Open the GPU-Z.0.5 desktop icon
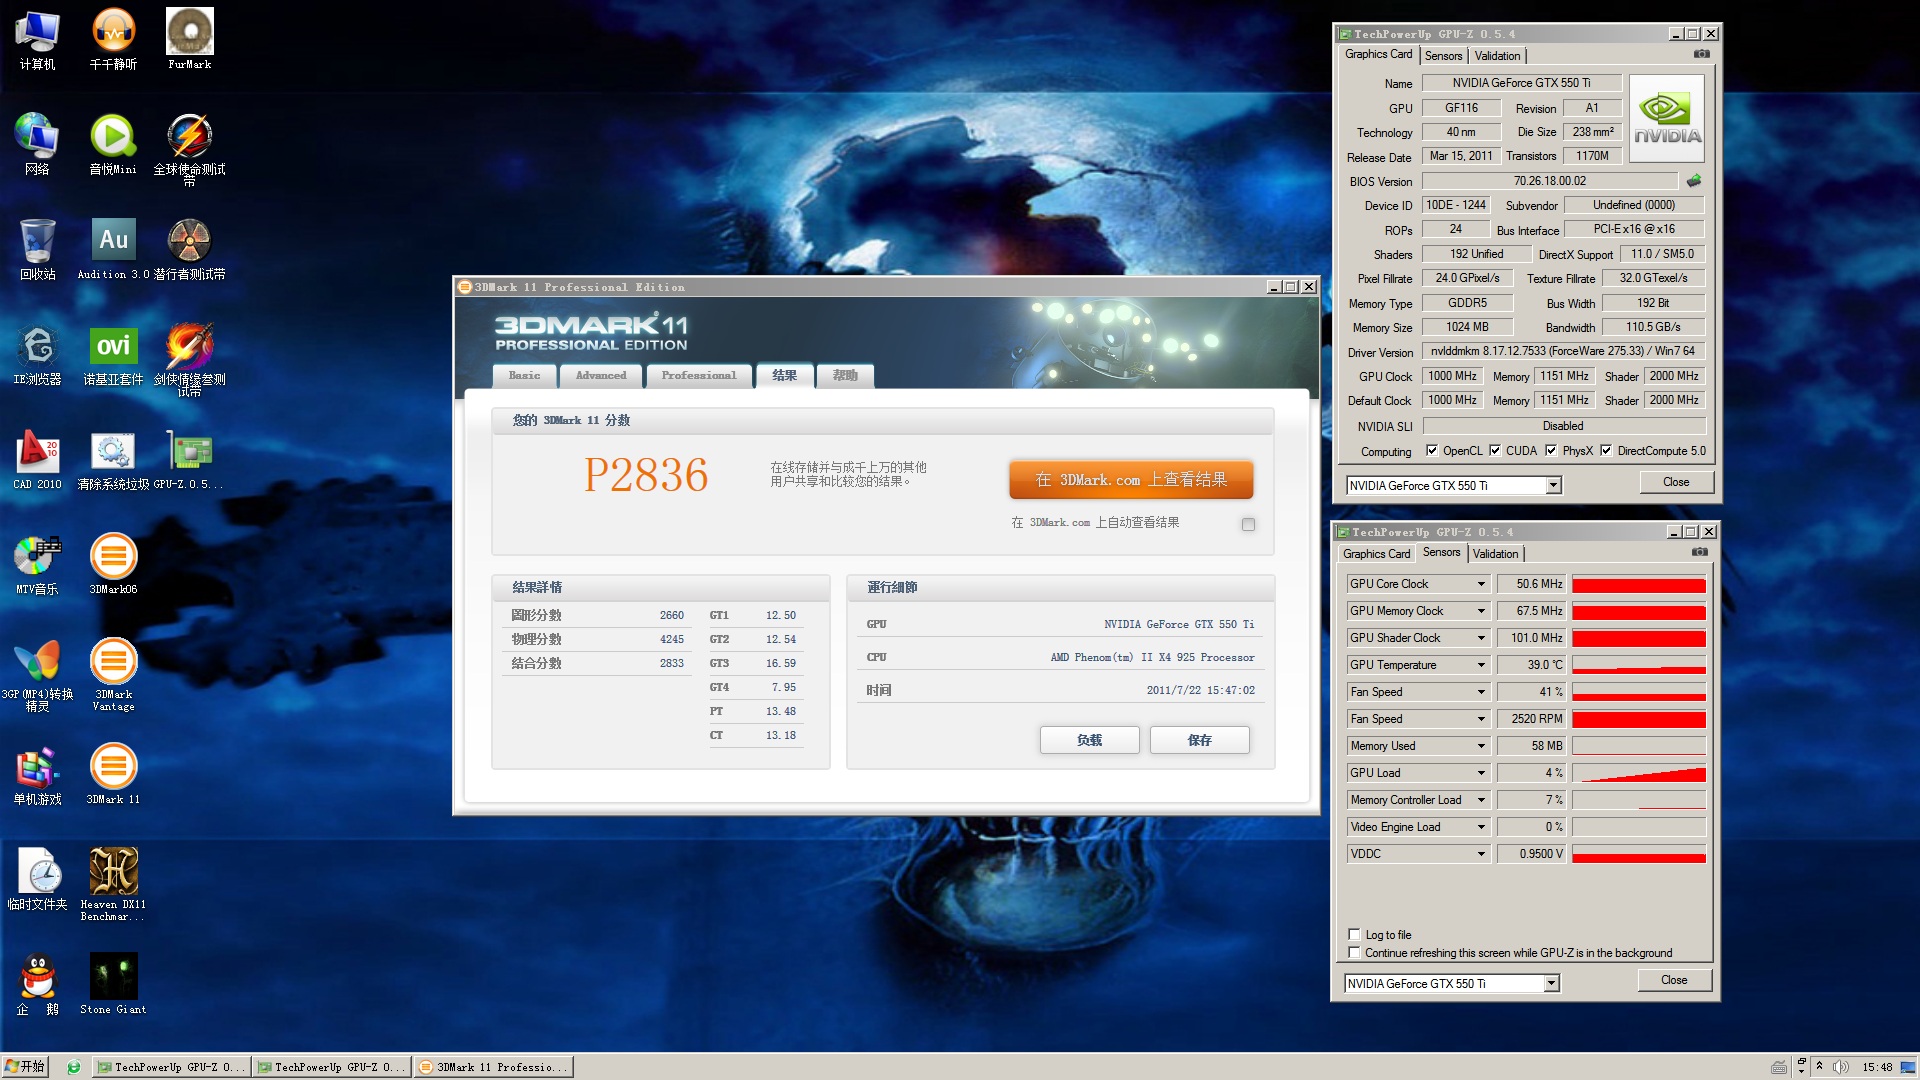This screenshot has width=1920, height=1080. pos(189,459)
